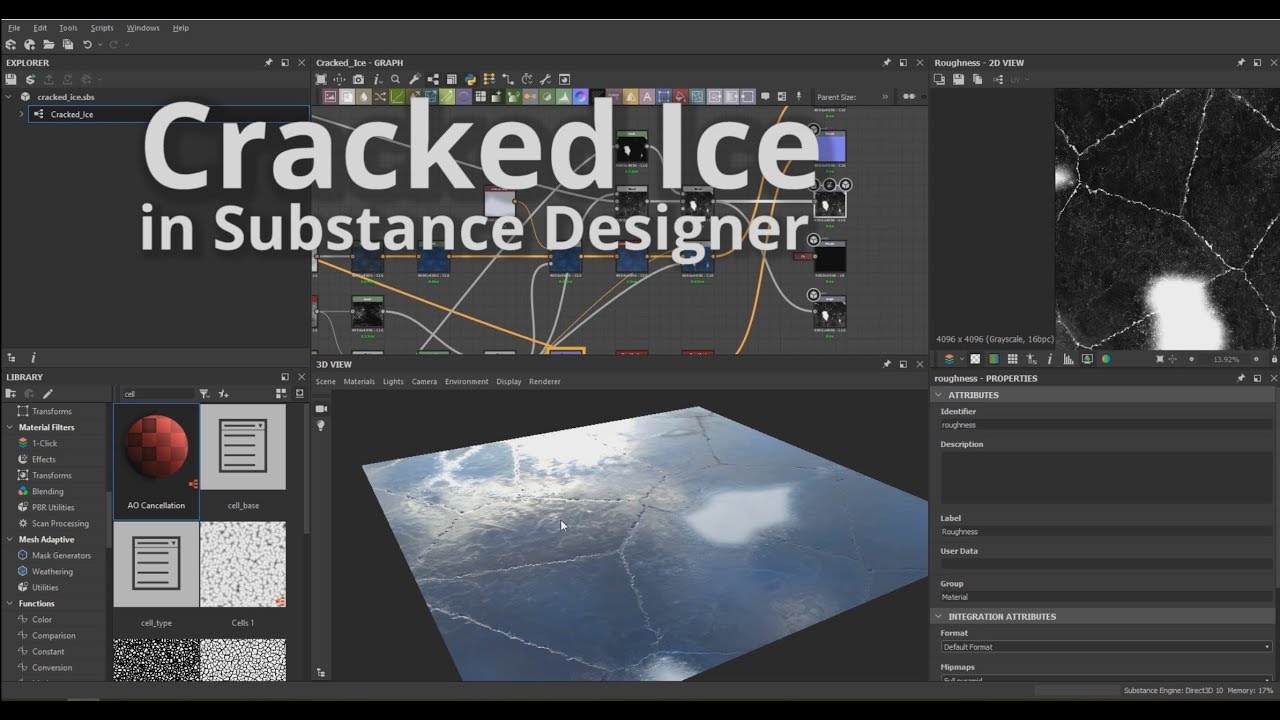Open the Scene menu in 3D View
The image size is (1280, 720).
(326, 381)
